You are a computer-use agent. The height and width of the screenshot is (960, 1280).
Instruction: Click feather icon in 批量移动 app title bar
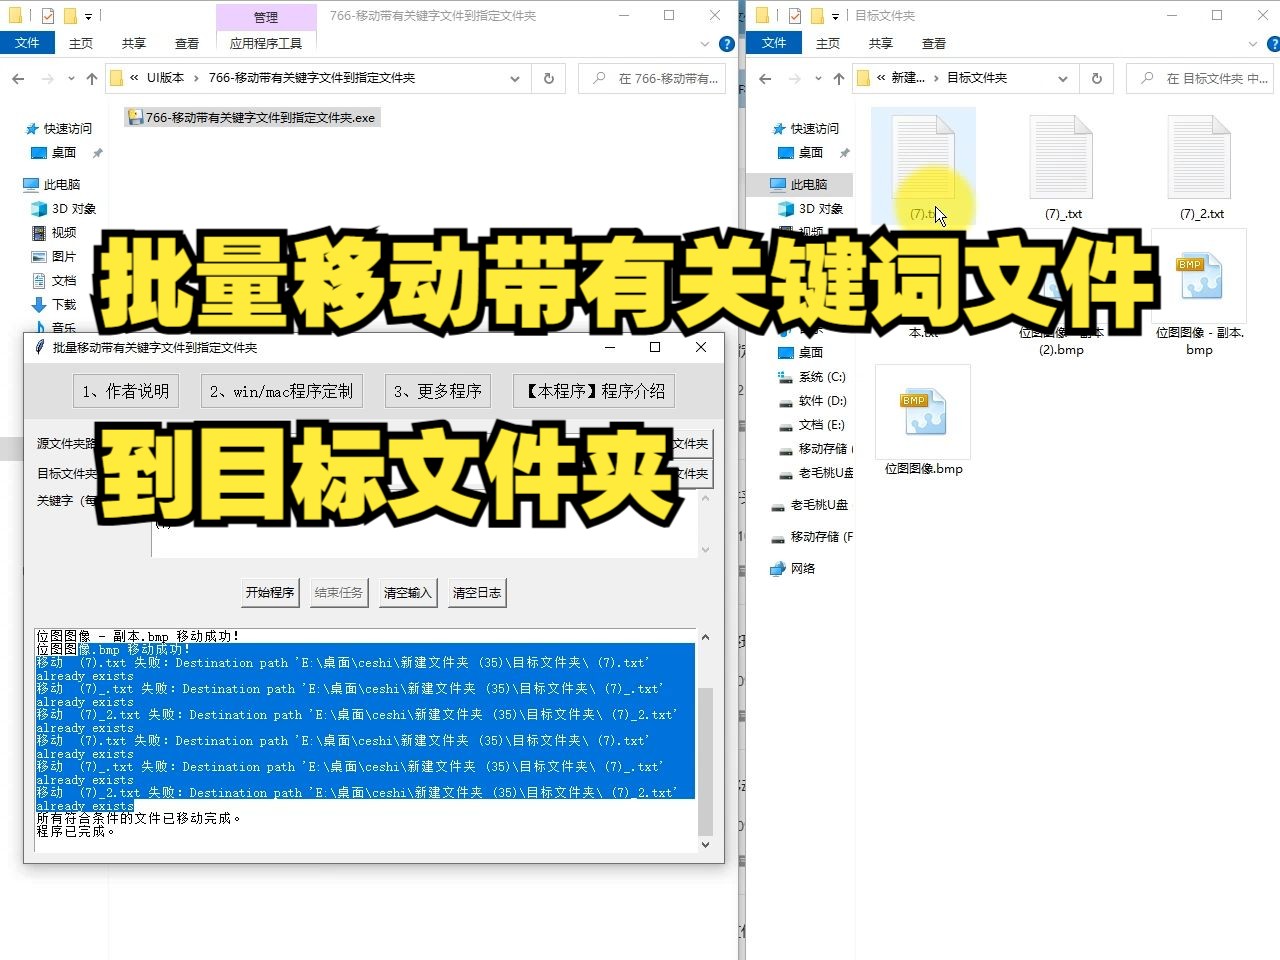tap(40, 347)
